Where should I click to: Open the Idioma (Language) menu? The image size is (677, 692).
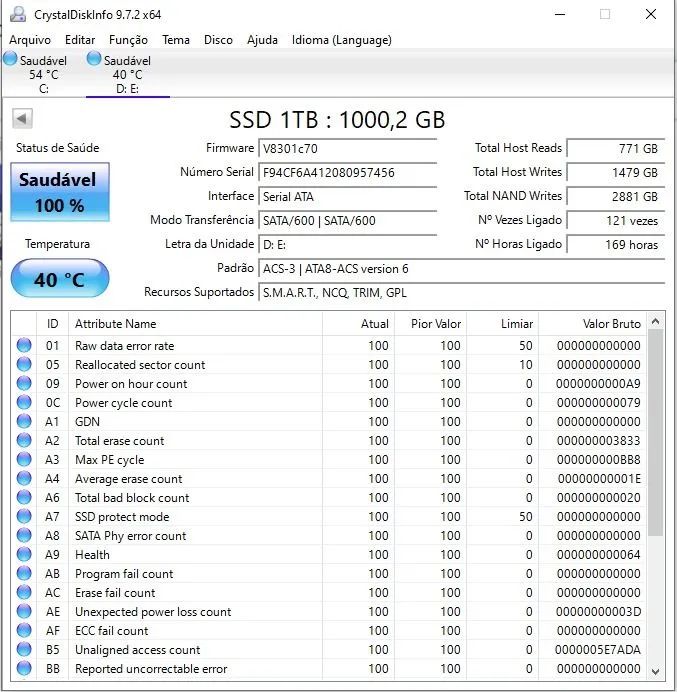[x=342, y=40]
